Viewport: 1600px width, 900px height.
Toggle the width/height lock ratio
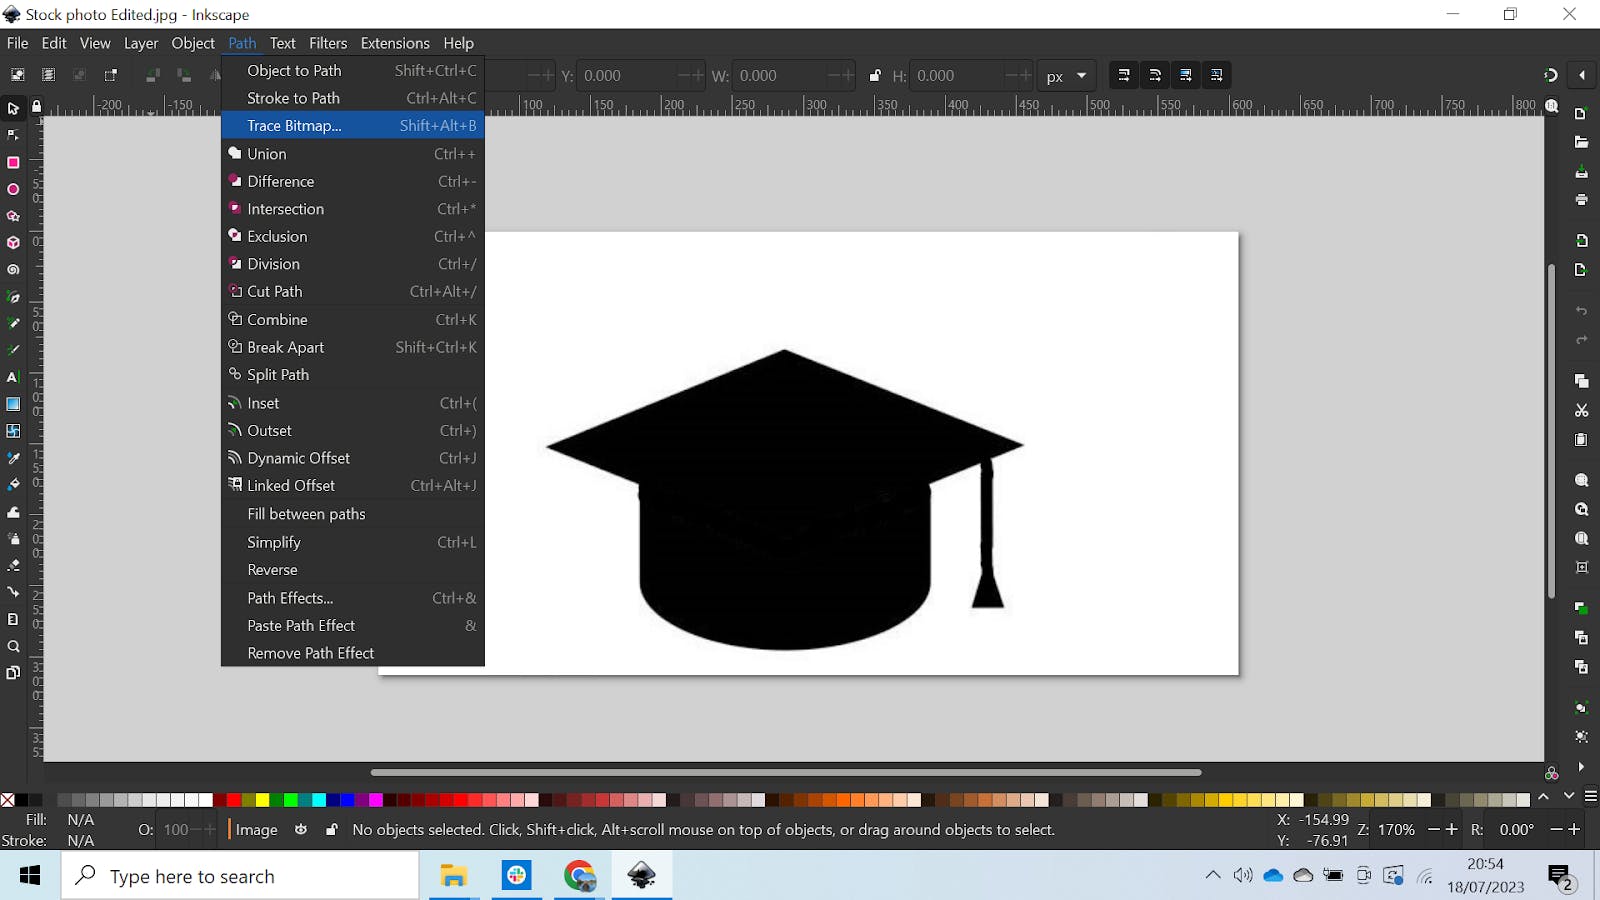pyautogui.click(x=875, y=76)
